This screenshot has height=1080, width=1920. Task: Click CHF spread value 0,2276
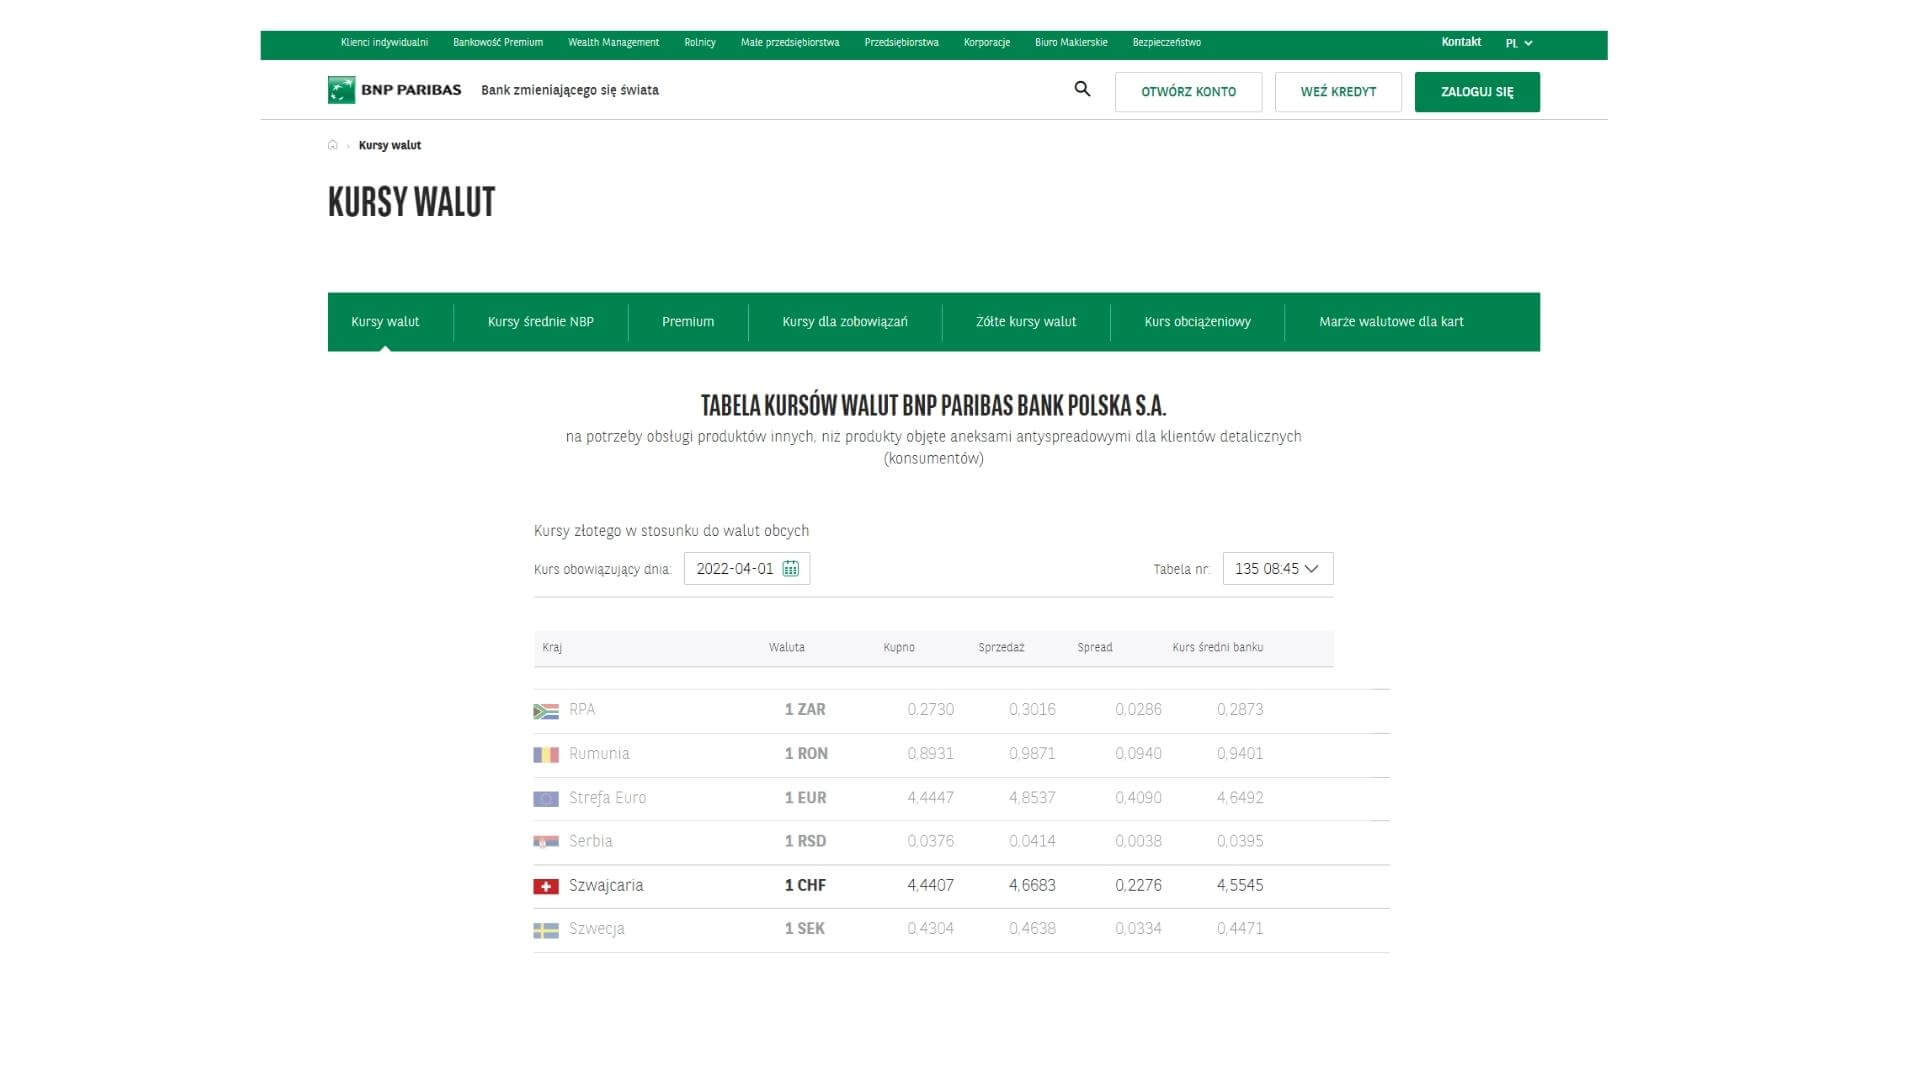pyautogui.click(x=1138, y=885)
